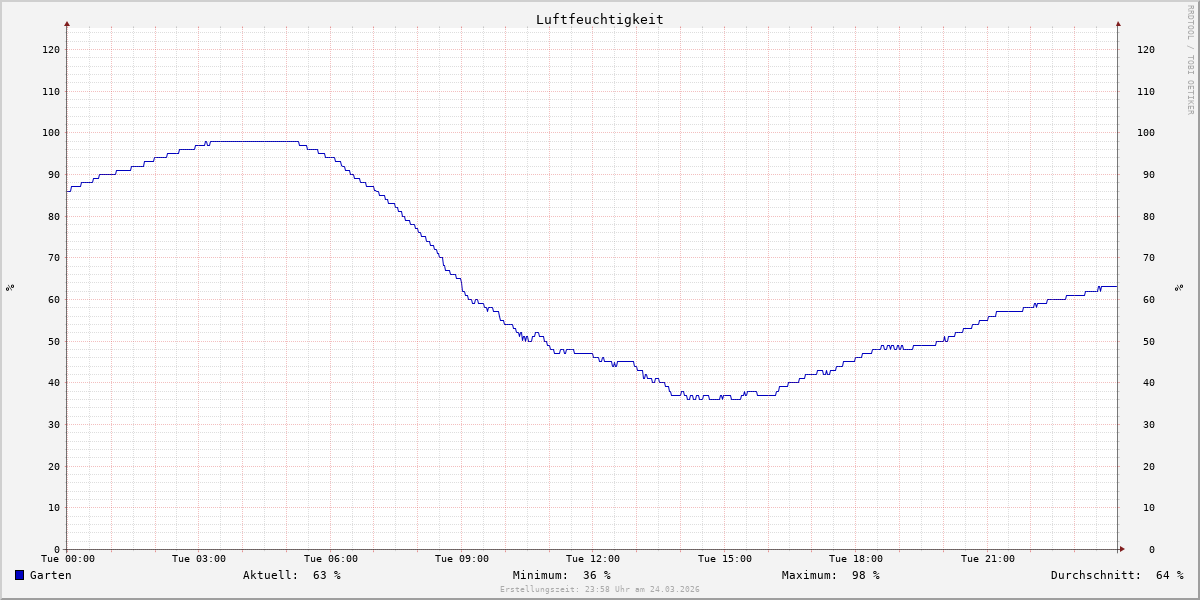1200x600 pixels.
Task: Click the RRDTOOL / TOBI OETIKER watermark
Action: tap(1190, 60)
